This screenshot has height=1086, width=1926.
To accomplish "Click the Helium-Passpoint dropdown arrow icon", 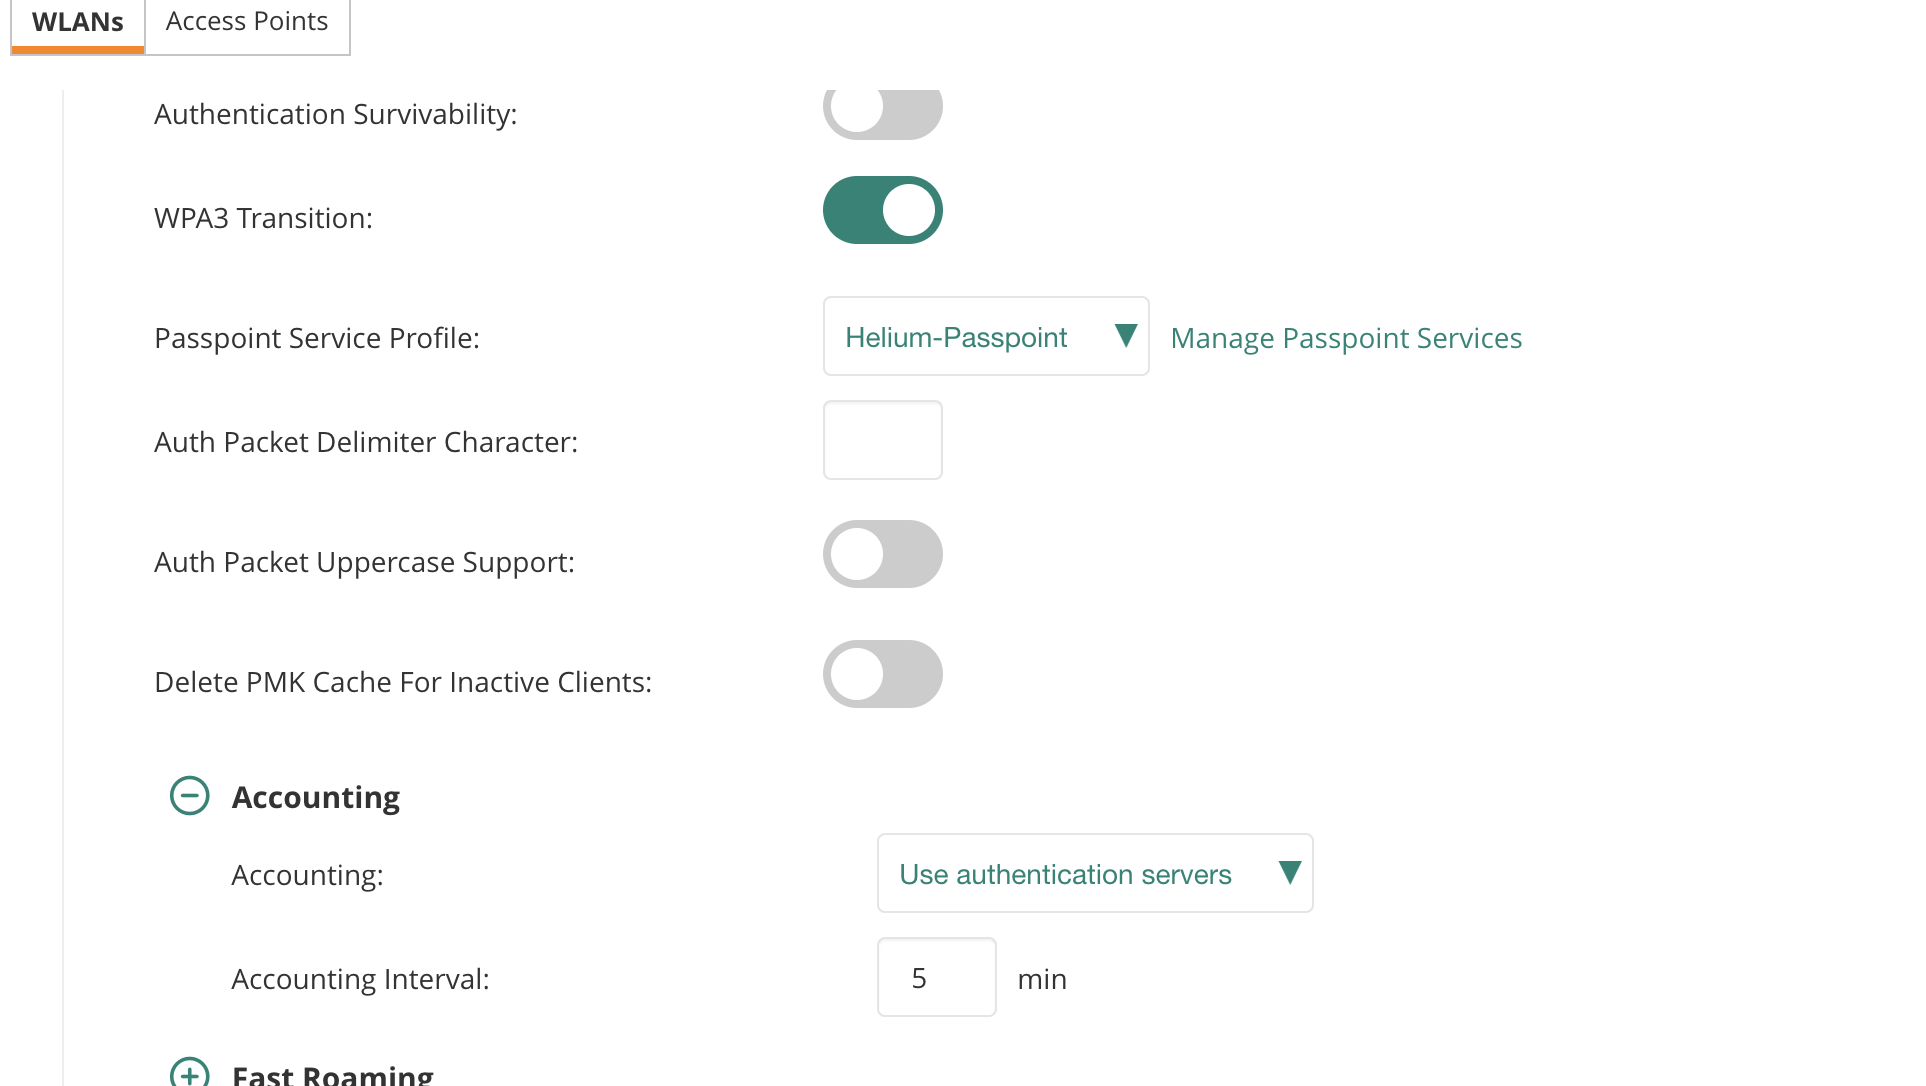I will click(x=1125, y=336).
